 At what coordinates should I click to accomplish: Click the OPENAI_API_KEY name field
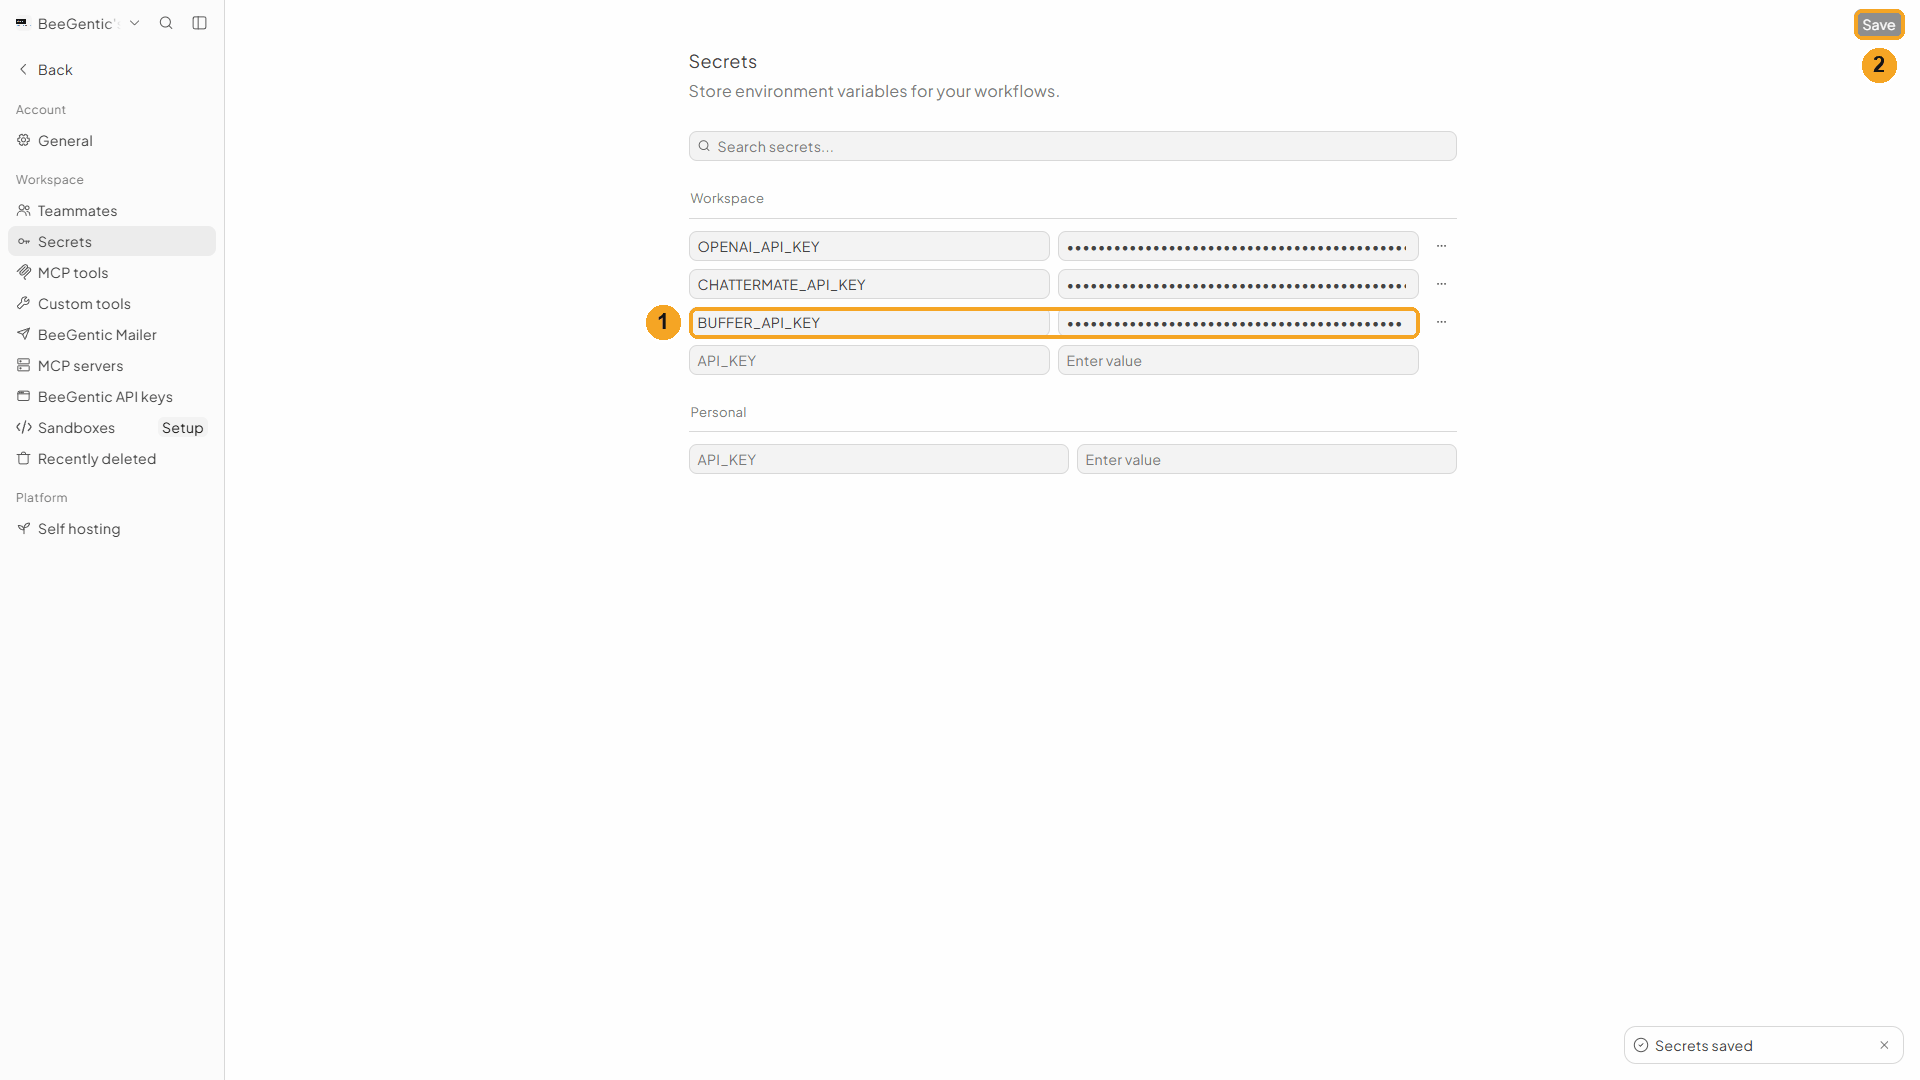[x=869, y=246]
